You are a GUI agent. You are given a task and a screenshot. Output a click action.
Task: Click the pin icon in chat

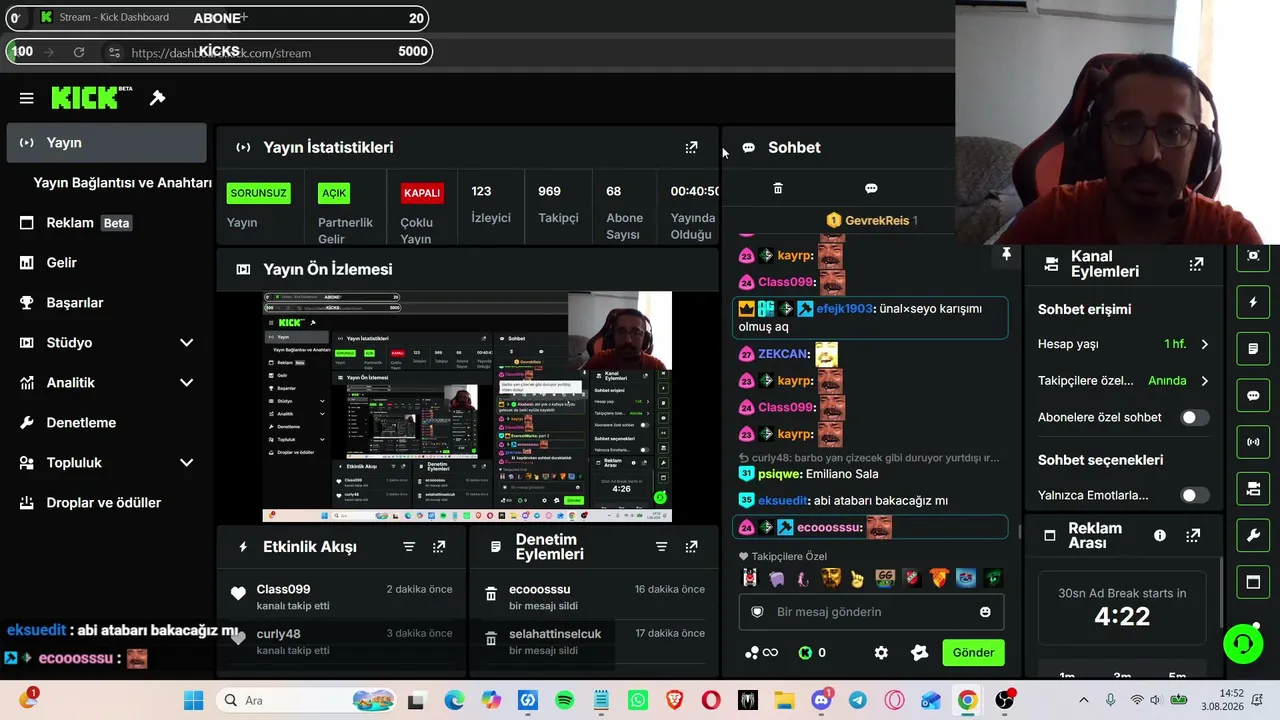click(x=1006, y=255)
